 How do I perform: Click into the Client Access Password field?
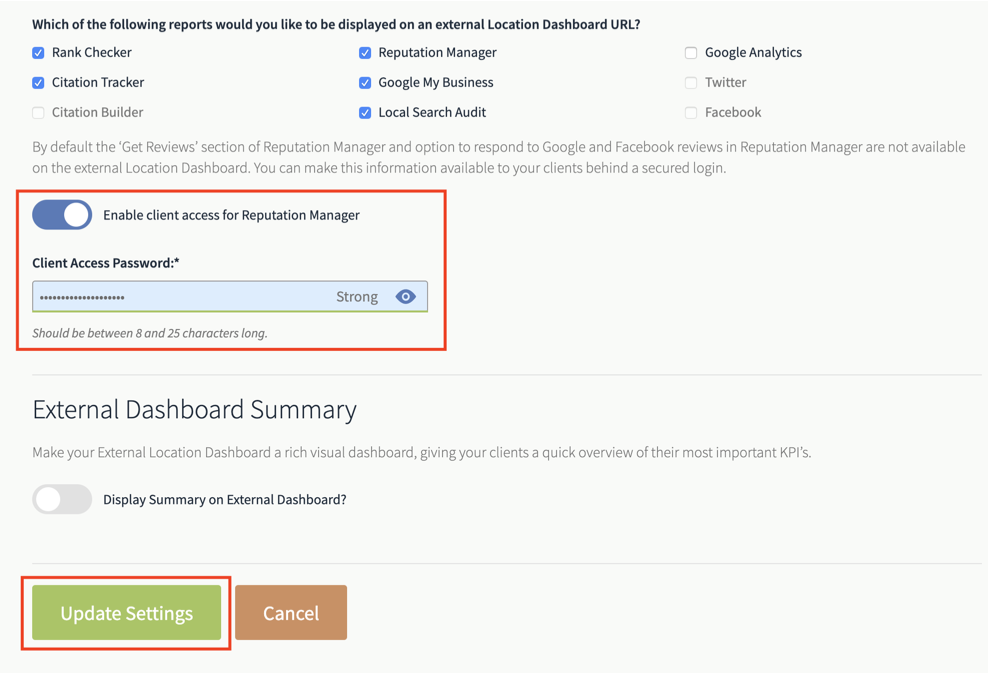point(230,297)
